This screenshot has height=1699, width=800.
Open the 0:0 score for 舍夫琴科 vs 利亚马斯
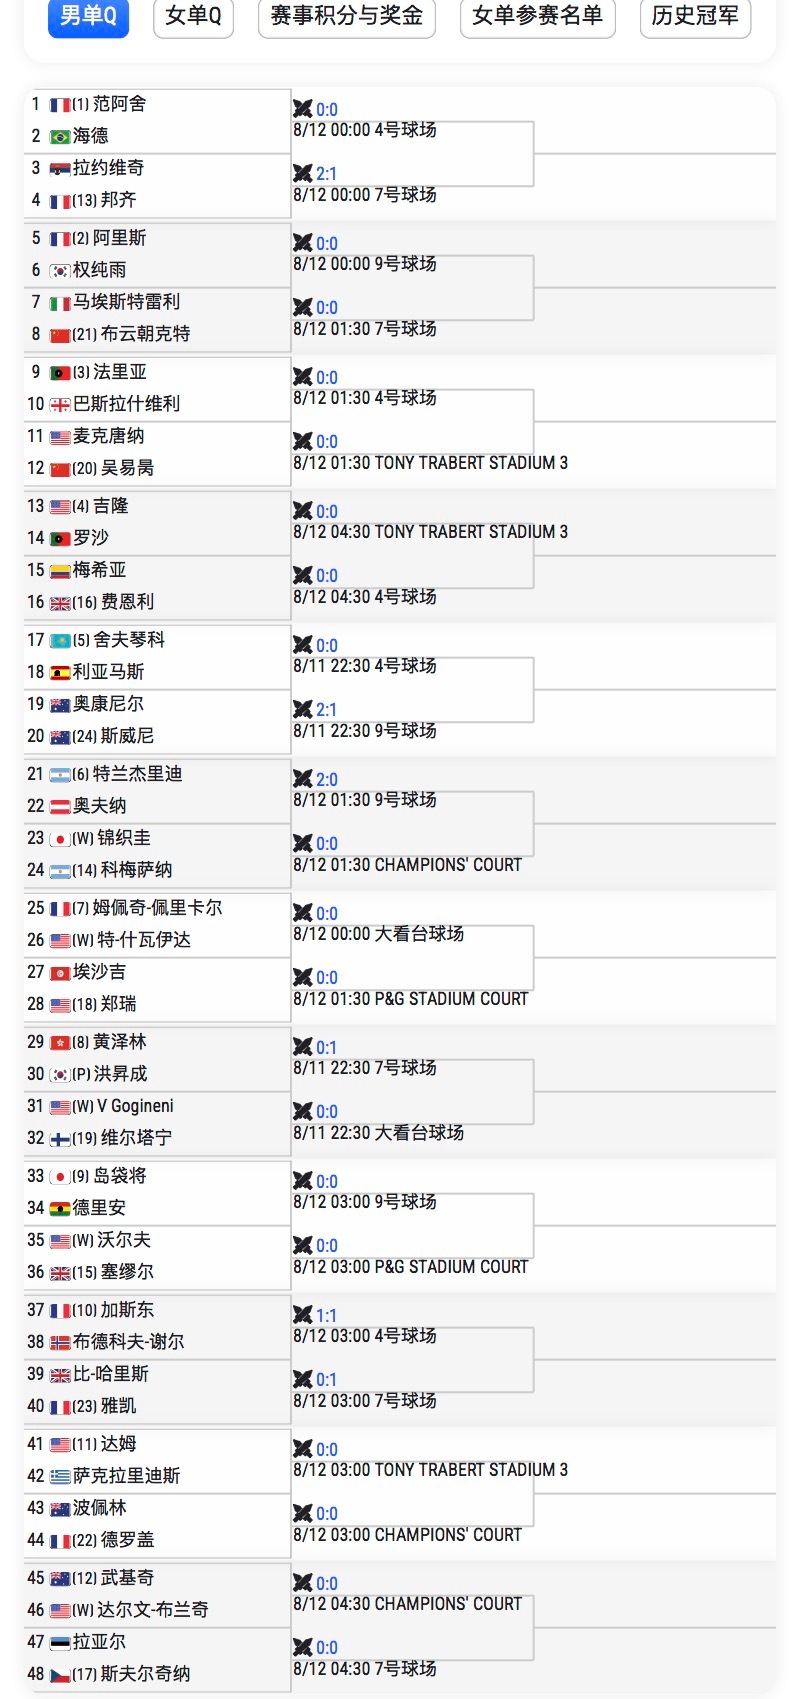[327, 646]
